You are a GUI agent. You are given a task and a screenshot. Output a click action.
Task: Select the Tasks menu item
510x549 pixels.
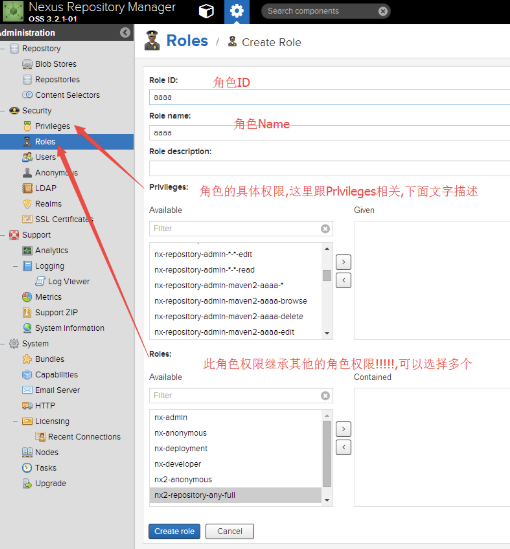tap(46, 468)
